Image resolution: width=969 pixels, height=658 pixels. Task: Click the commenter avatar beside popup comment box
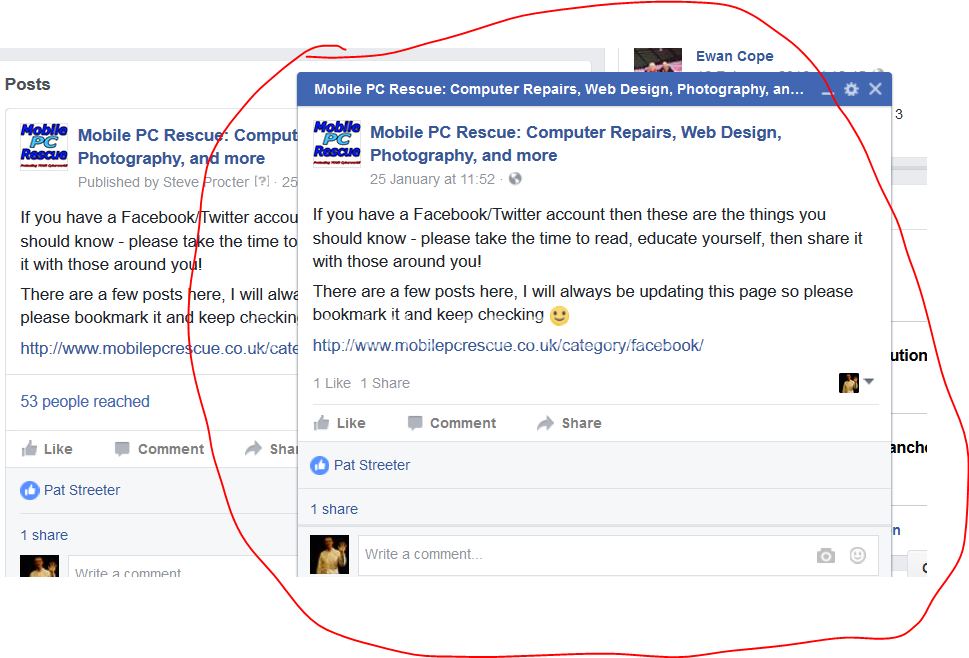329,555
